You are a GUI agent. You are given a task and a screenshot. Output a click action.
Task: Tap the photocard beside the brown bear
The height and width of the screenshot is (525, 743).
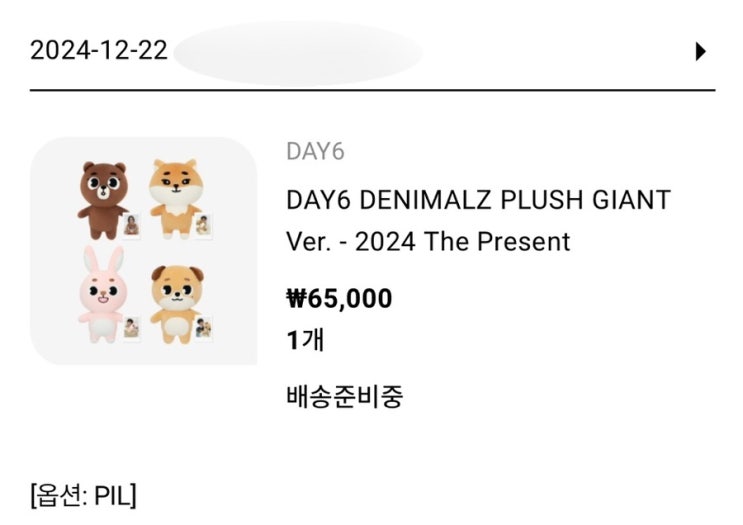pos(131,226)
